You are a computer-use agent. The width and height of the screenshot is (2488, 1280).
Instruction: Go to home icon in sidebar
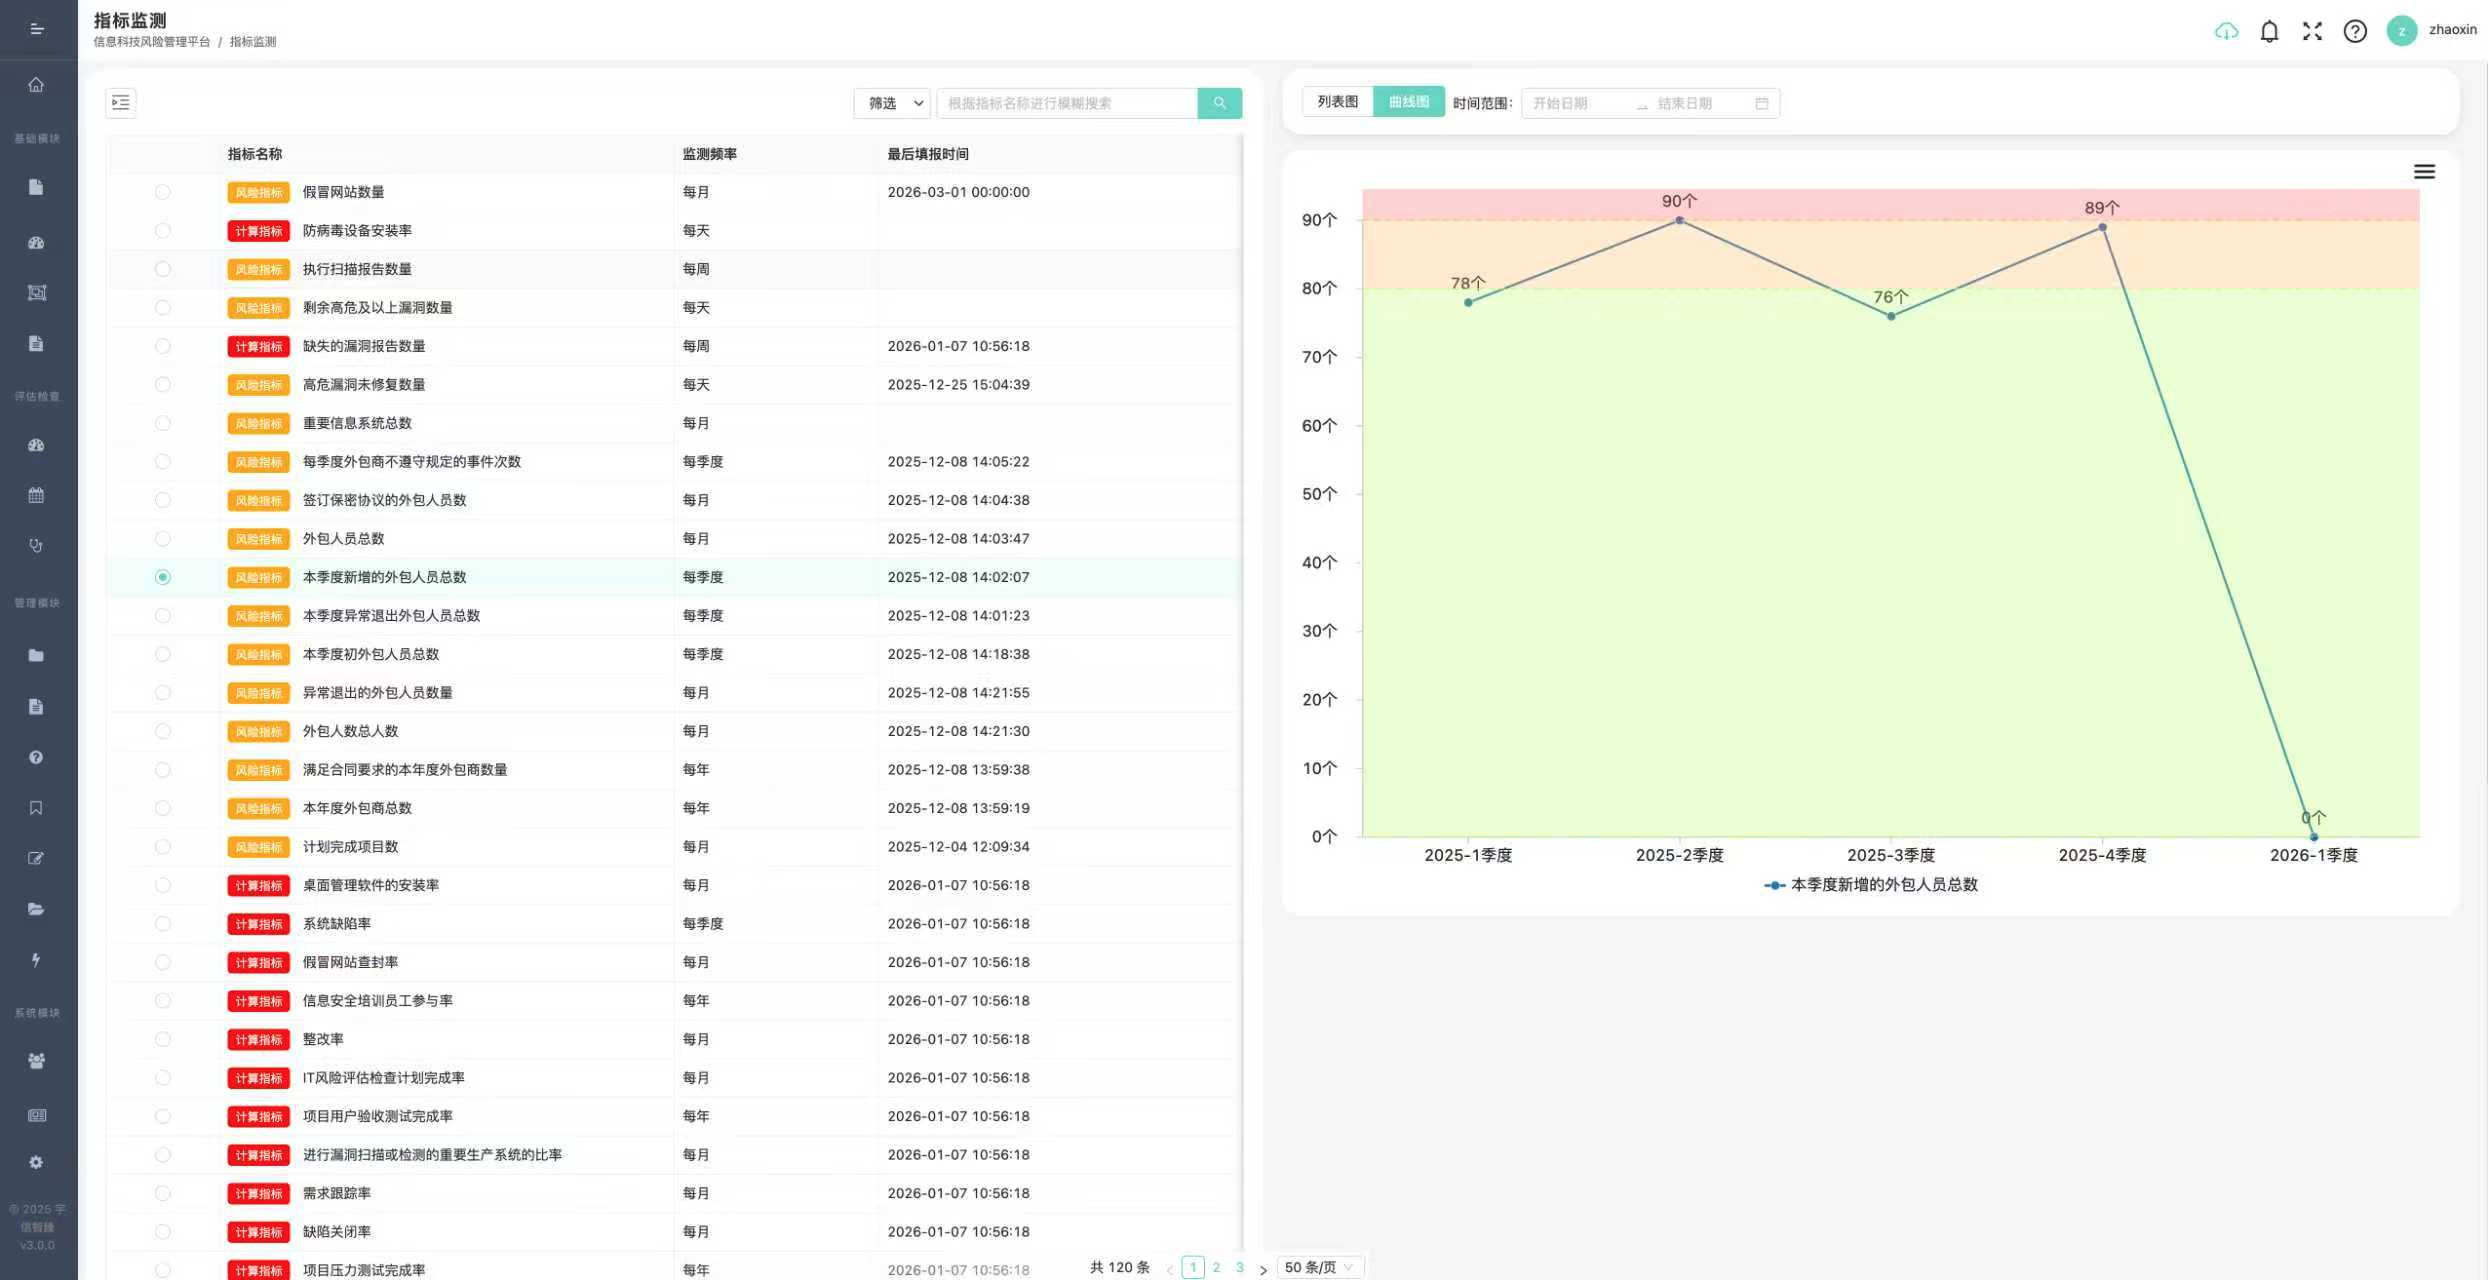click(36, 85)
